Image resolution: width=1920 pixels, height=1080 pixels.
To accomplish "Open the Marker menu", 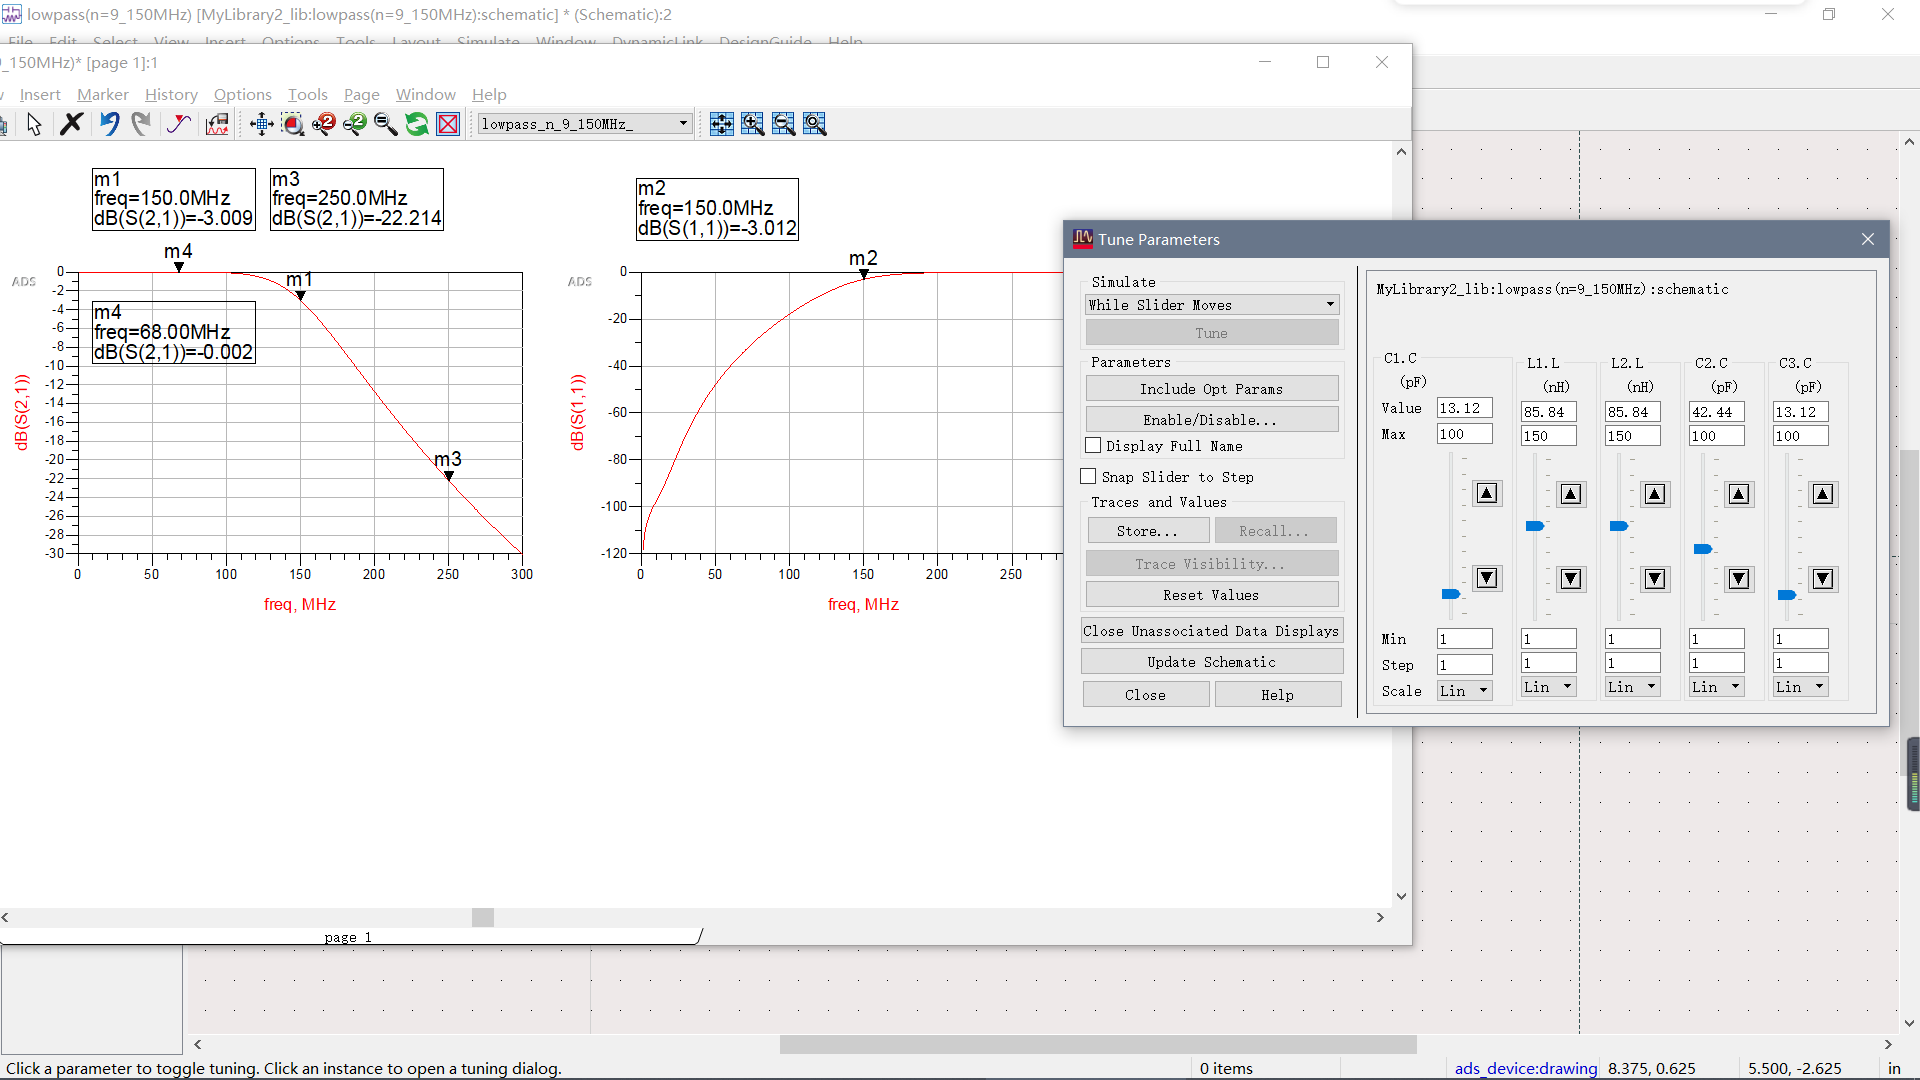I will click(x=102, y=94).
